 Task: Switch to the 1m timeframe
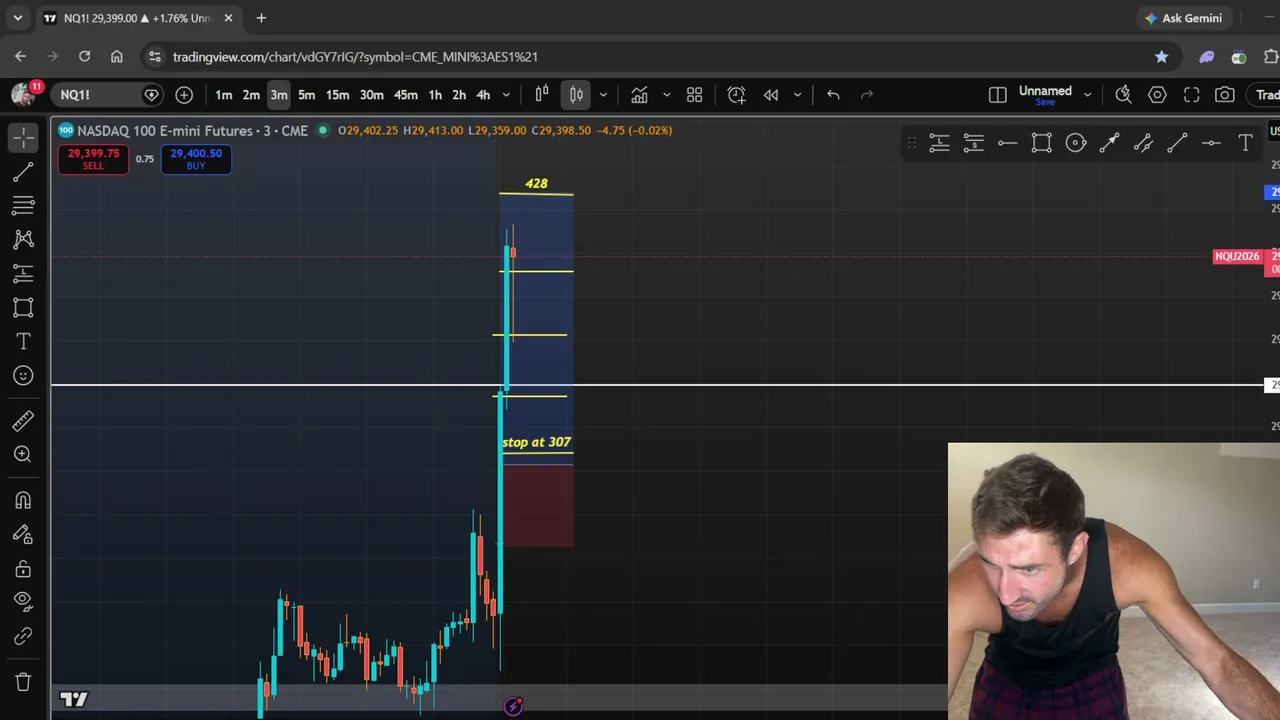point(224,95)
